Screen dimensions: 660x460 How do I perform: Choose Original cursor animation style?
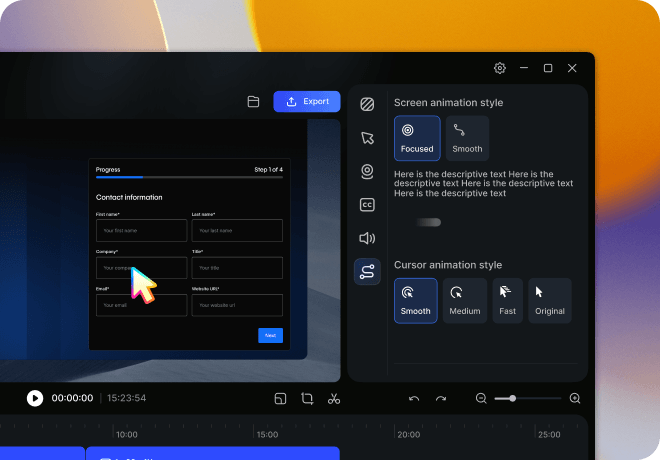[x=550, y=300]
